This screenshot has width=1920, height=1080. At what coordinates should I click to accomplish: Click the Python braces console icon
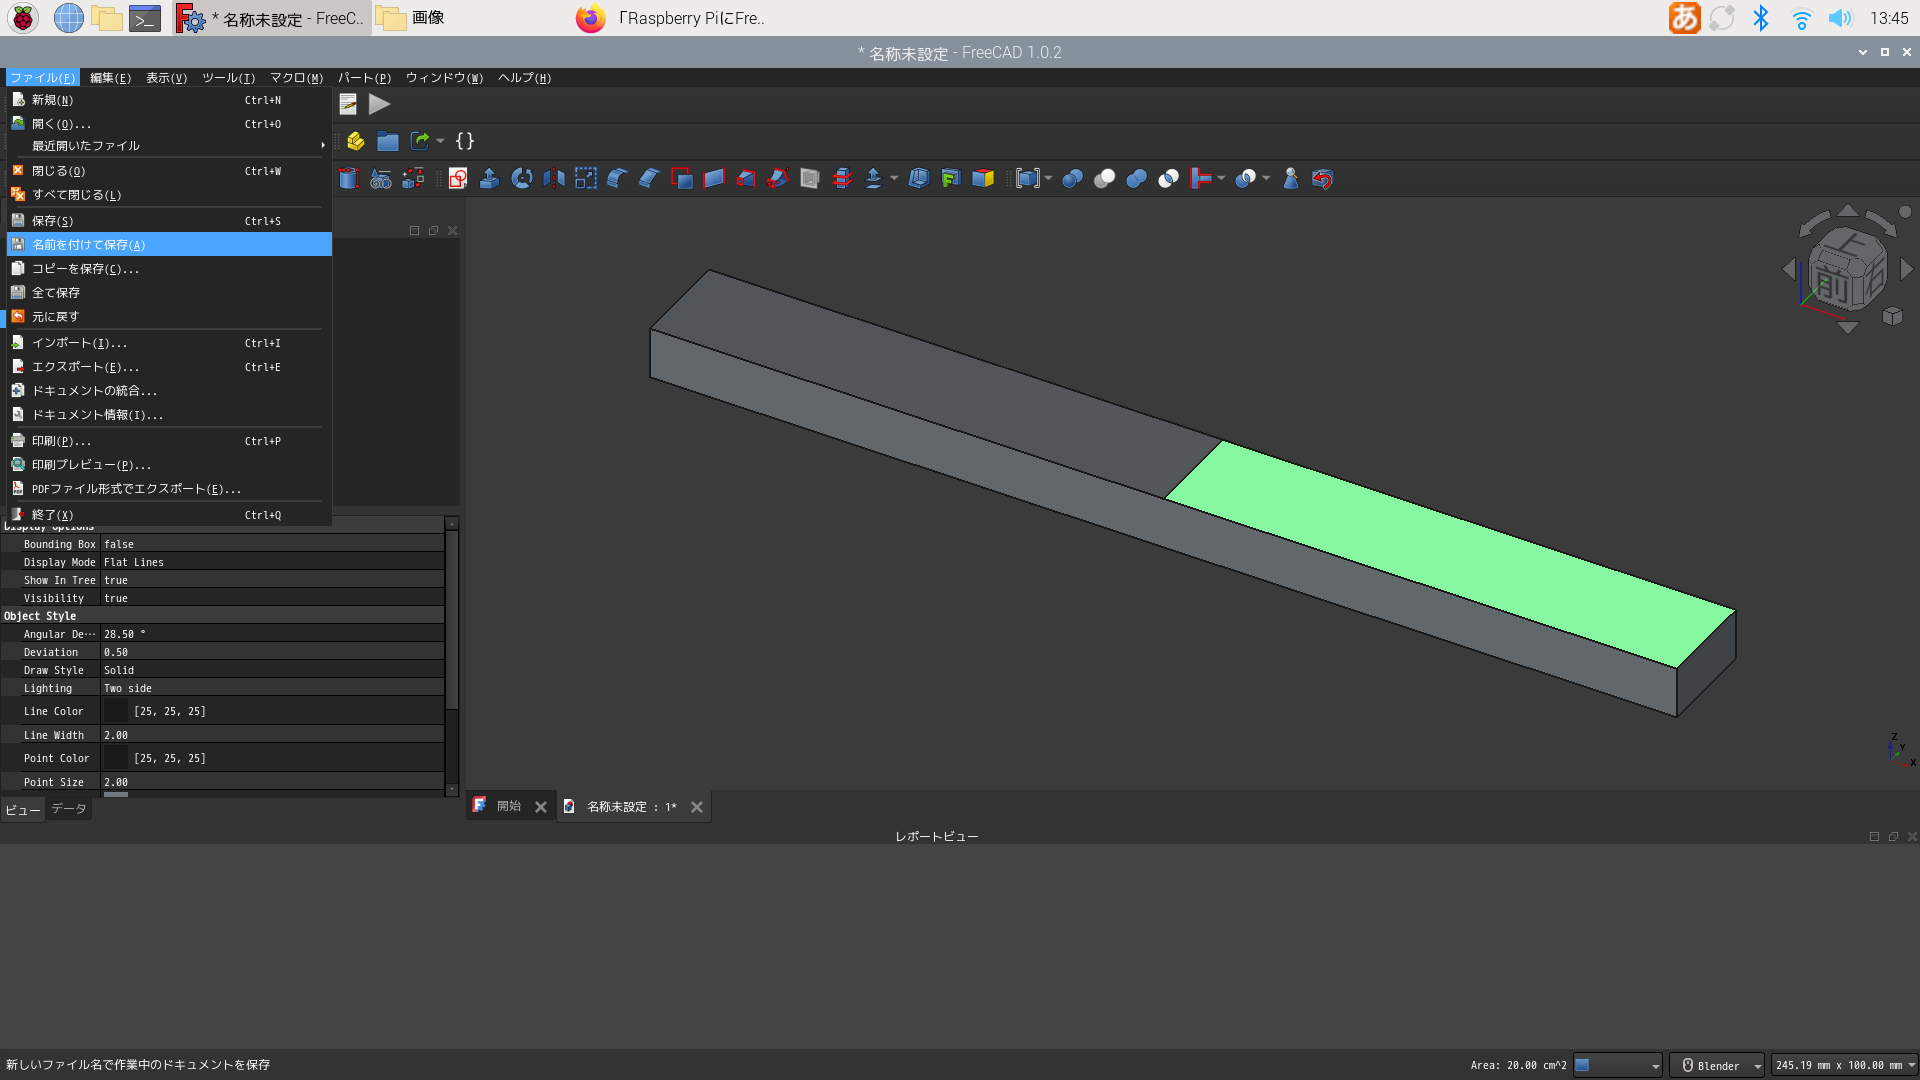point(465,141)
